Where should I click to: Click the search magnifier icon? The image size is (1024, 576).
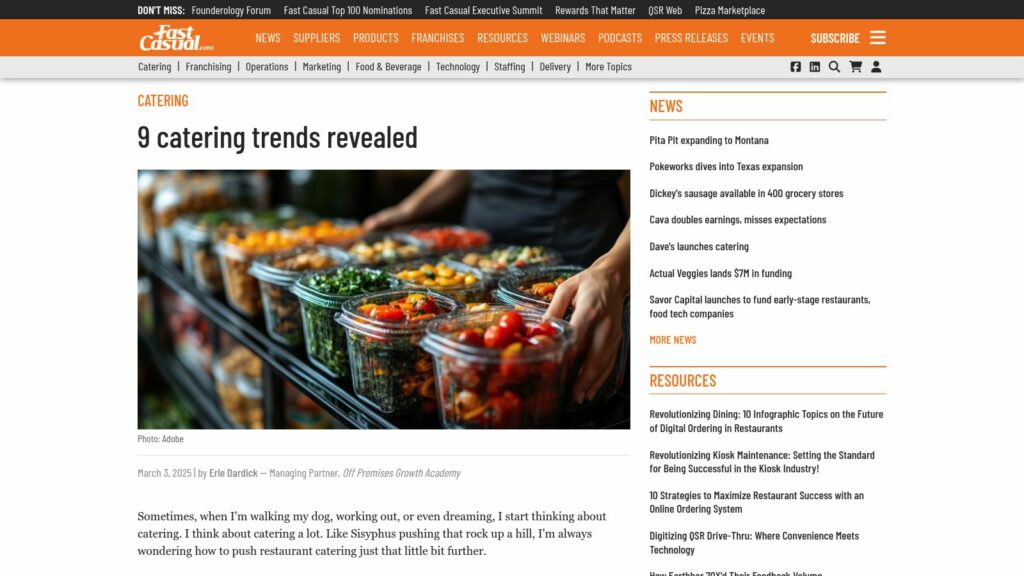[834, 67]
